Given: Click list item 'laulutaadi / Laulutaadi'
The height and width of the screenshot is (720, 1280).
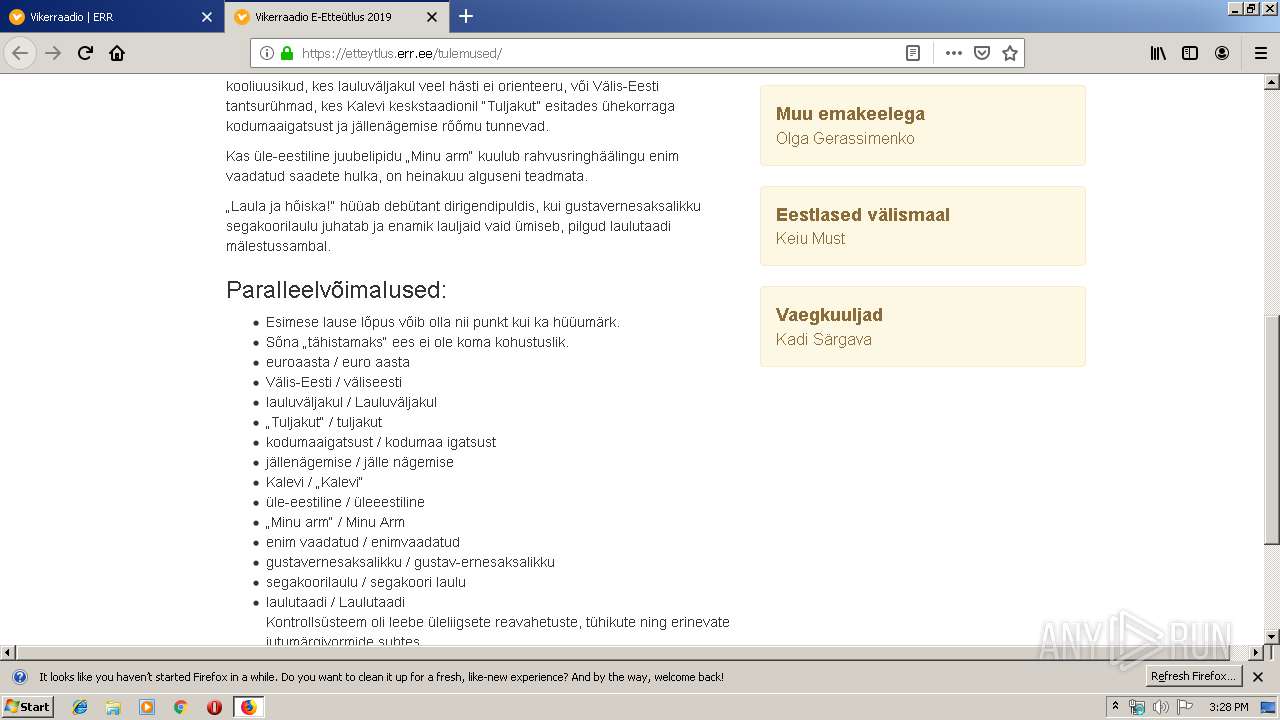Looking at the screenshot, I should click(x=335, y=602).
